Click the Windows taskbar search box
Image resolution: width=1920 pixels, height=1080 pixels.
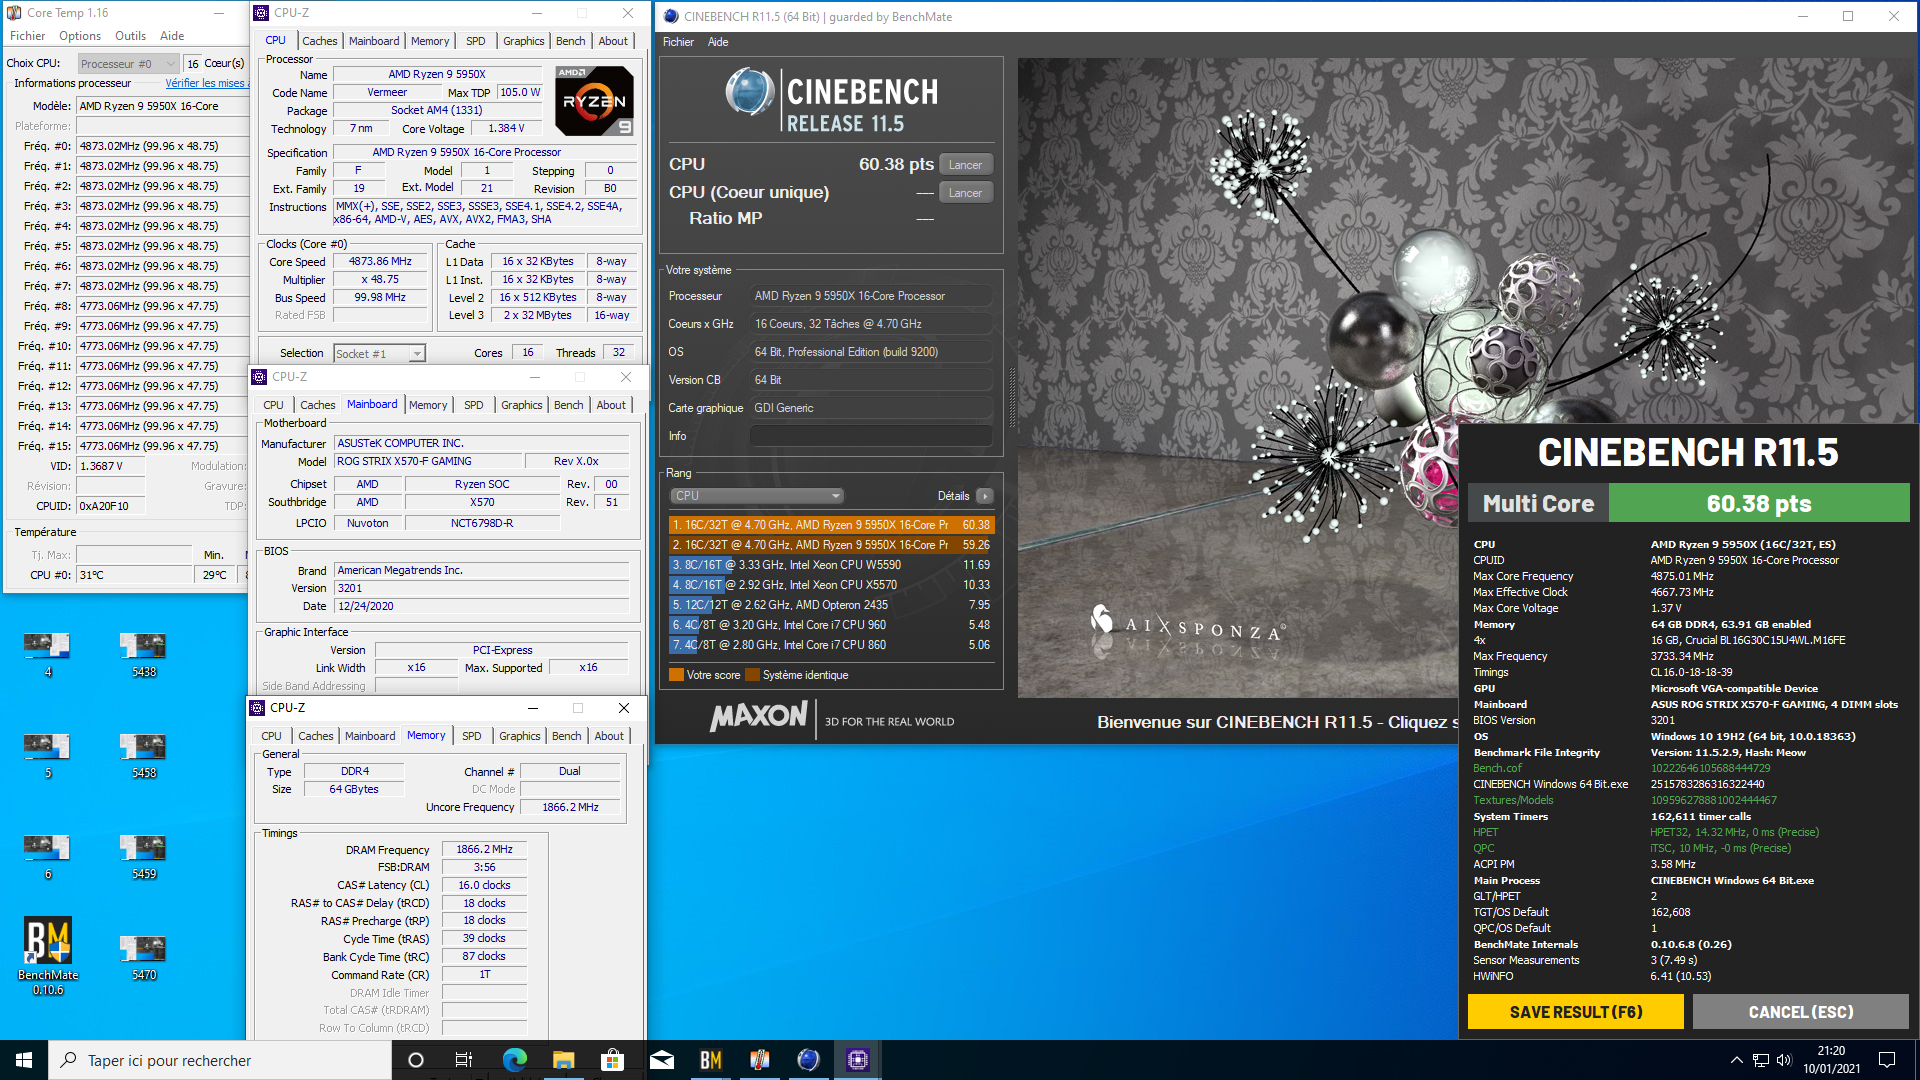coord(220,1060)
